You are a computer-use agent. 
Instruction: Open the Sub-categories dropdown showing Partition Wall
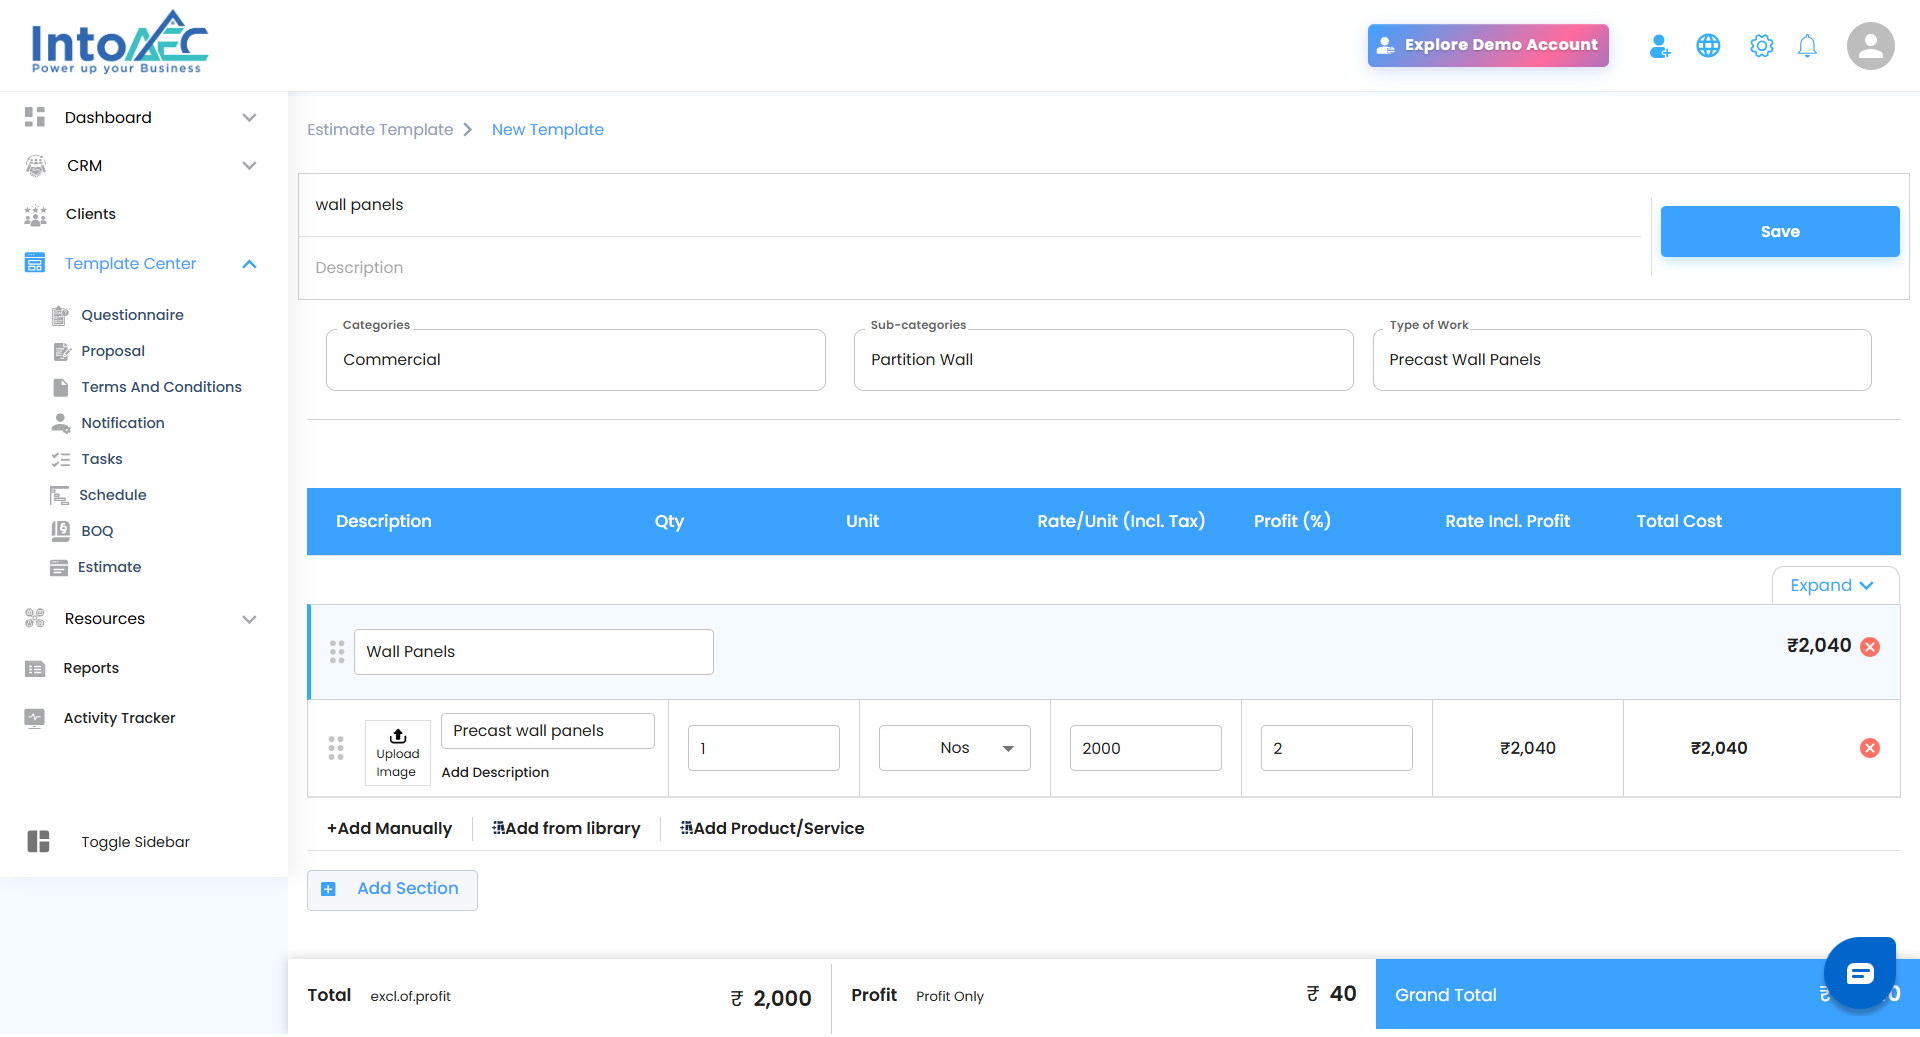(x=1104, y=360)
